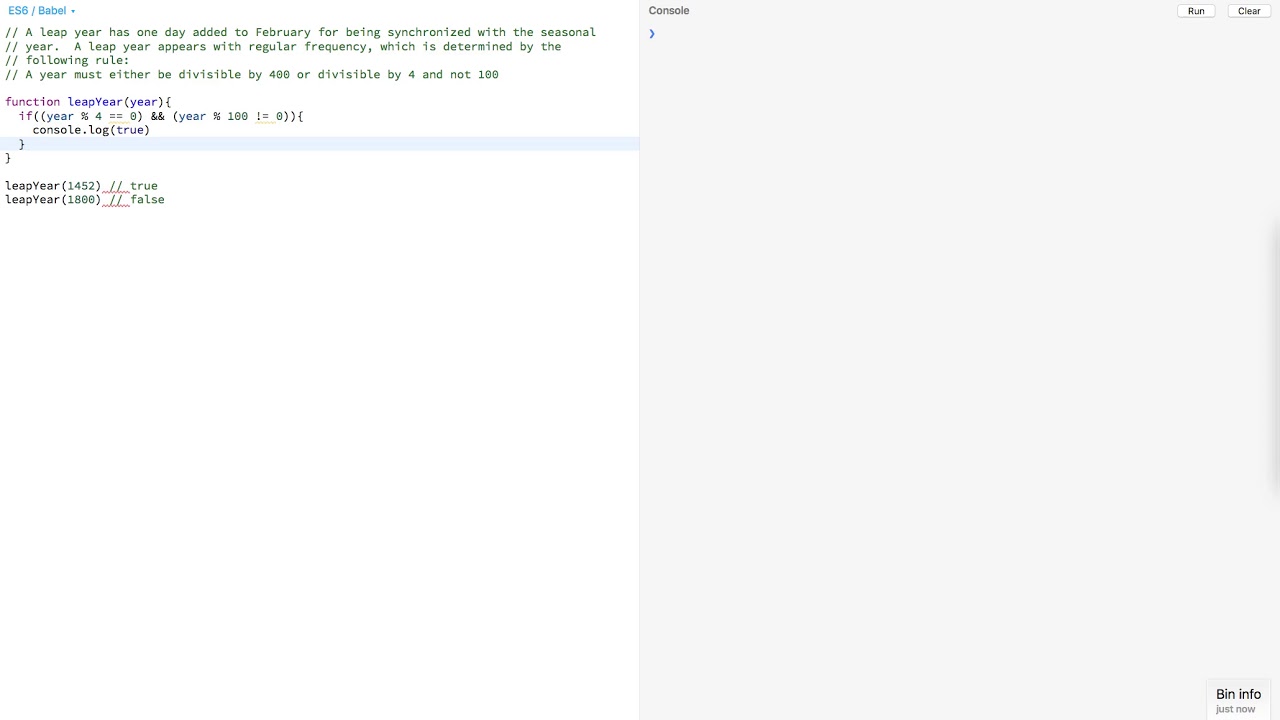Click the console.log(true) statement
This screenshot has height=720, width=1280.
pos(91,130)
